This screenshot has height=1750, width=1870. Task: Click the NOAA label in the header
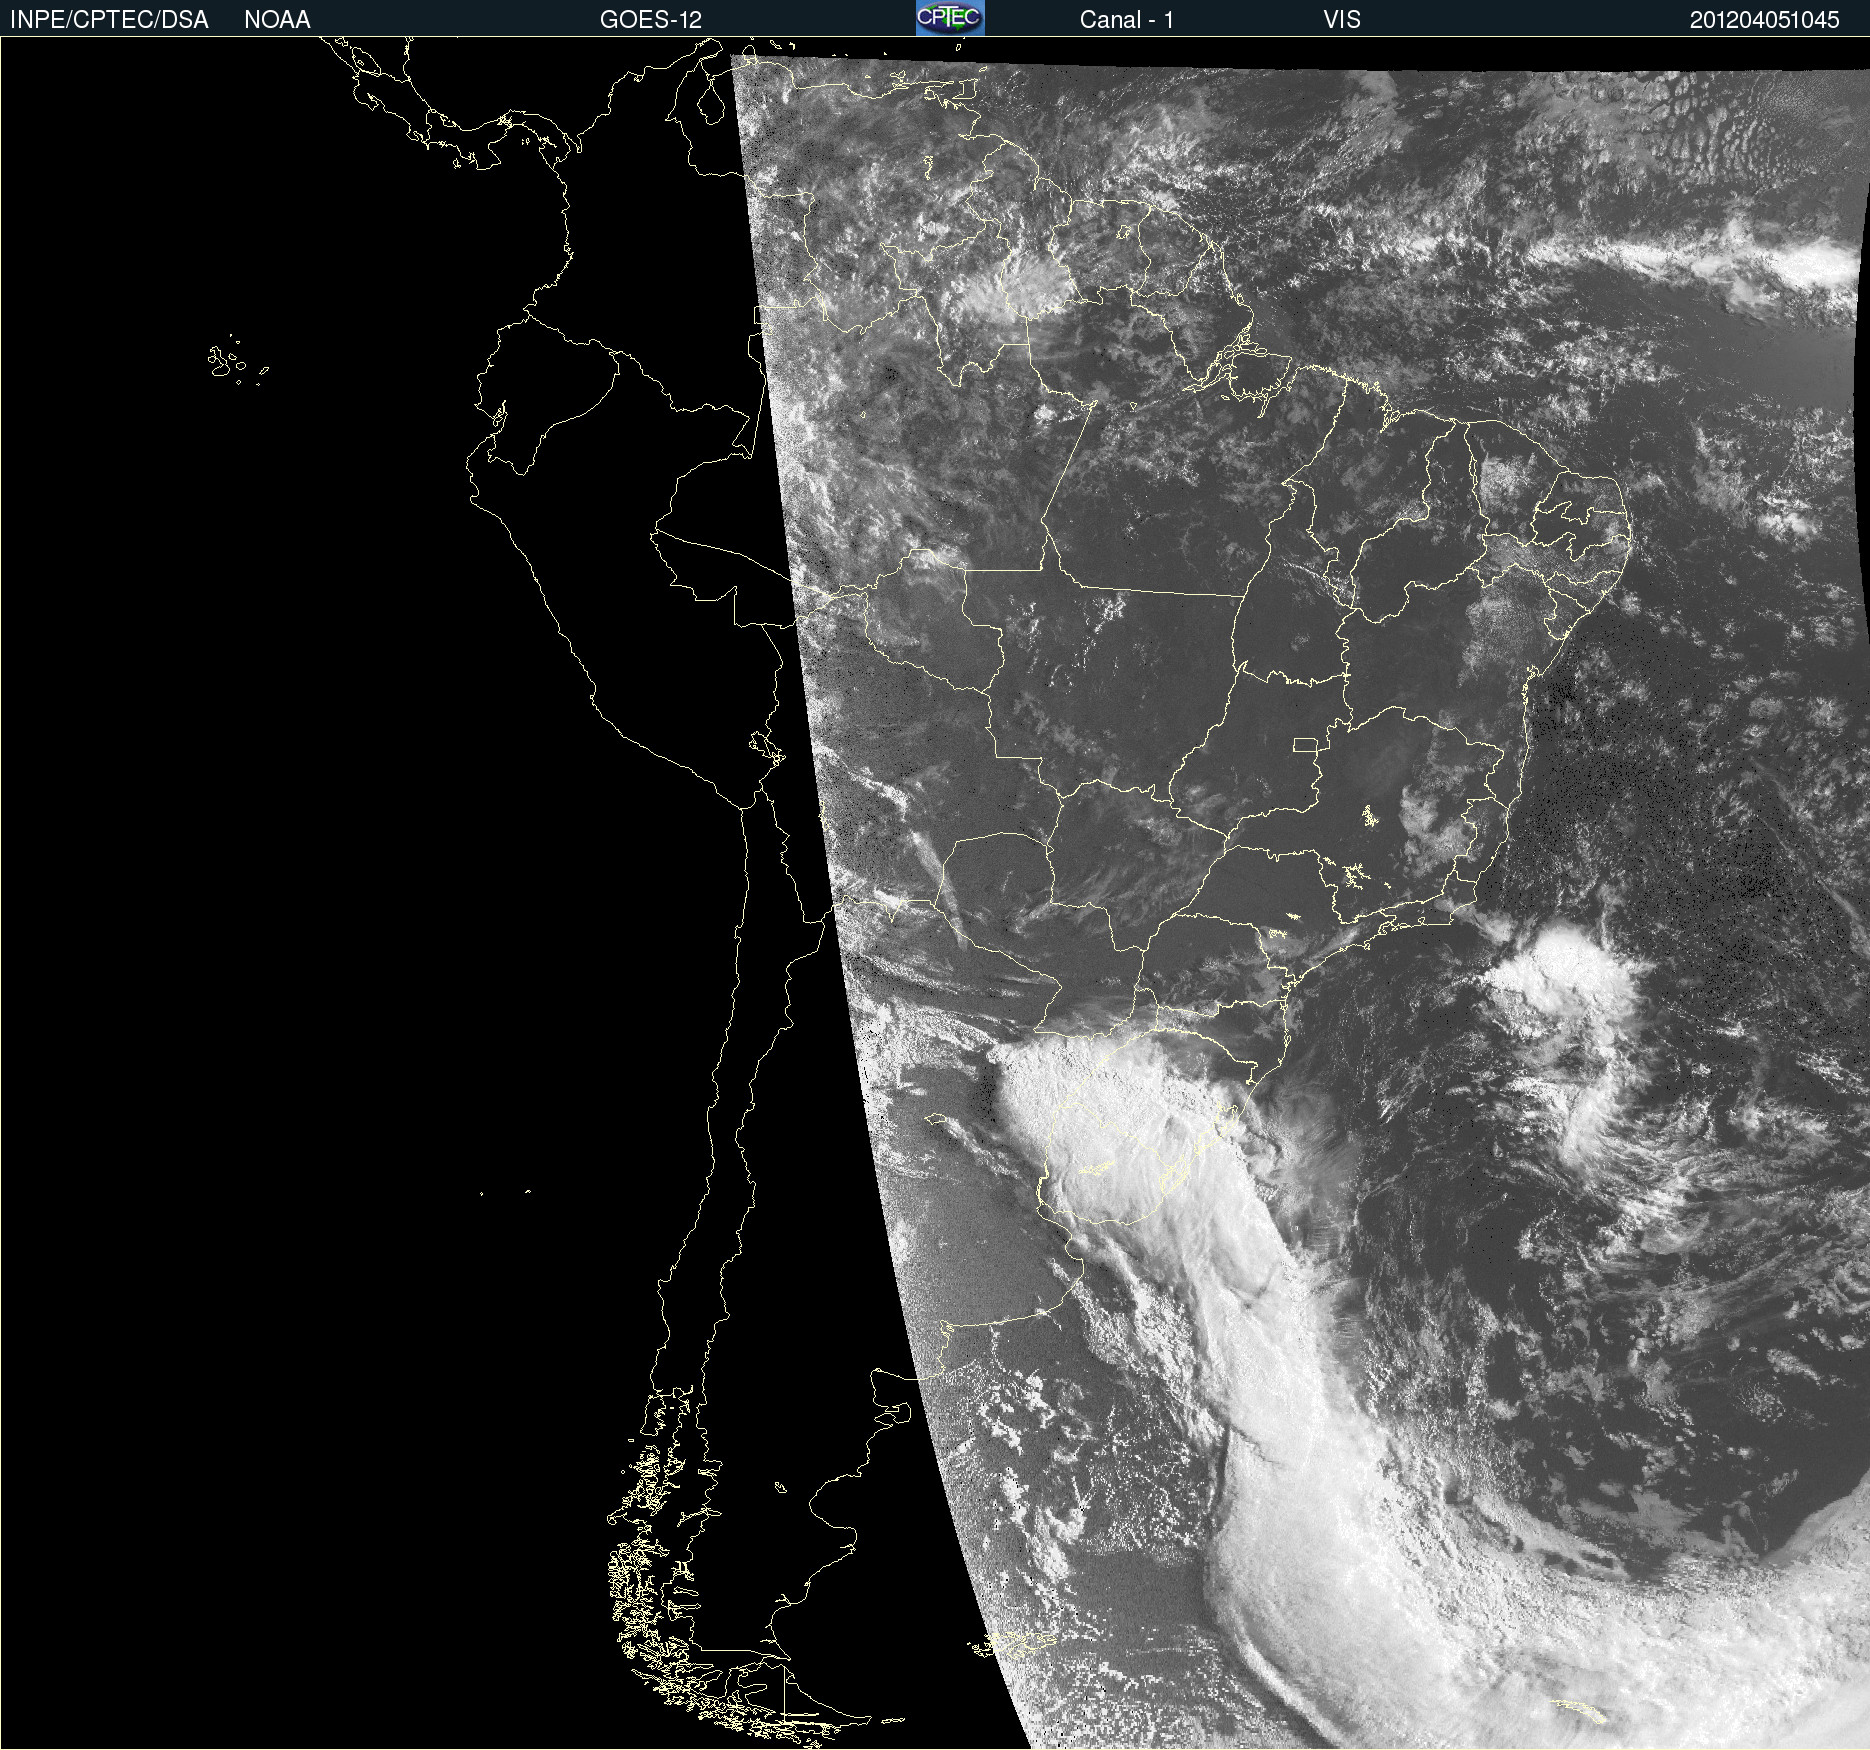277,20
